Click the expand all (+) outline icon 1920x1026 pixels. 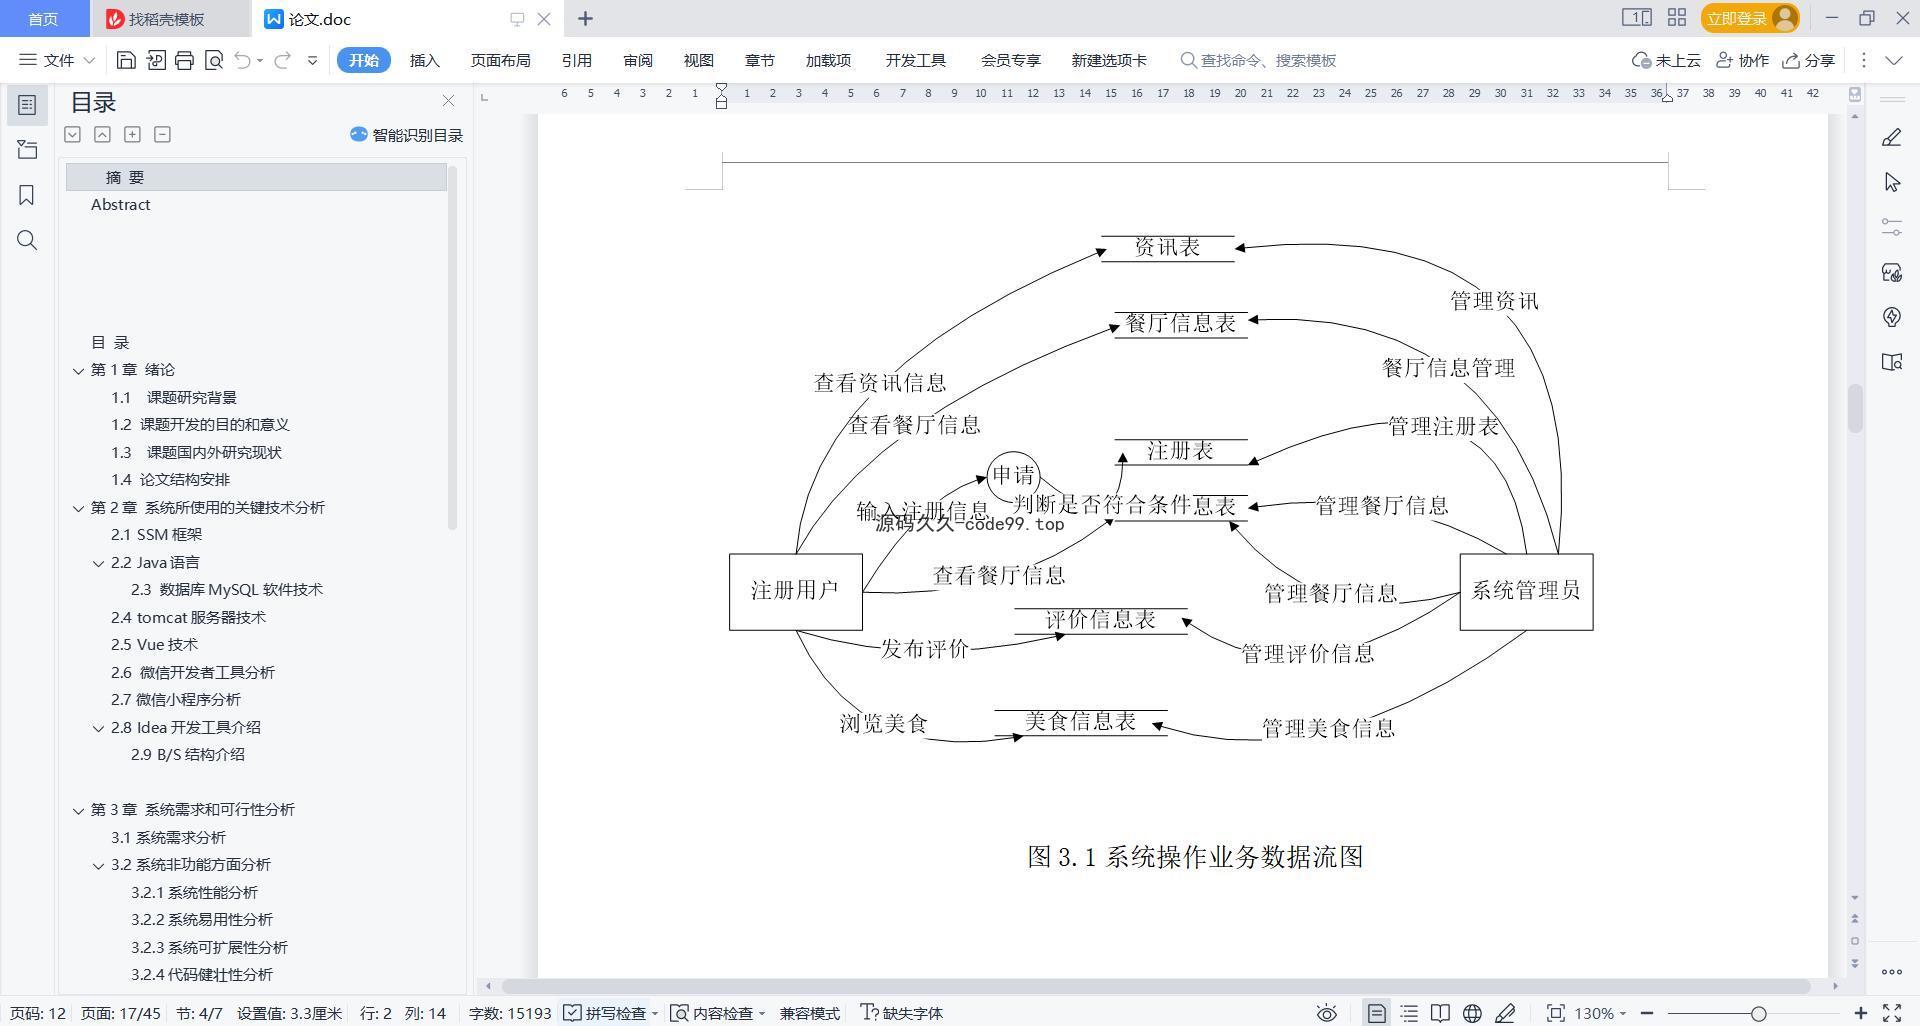[x=132, y=134]
